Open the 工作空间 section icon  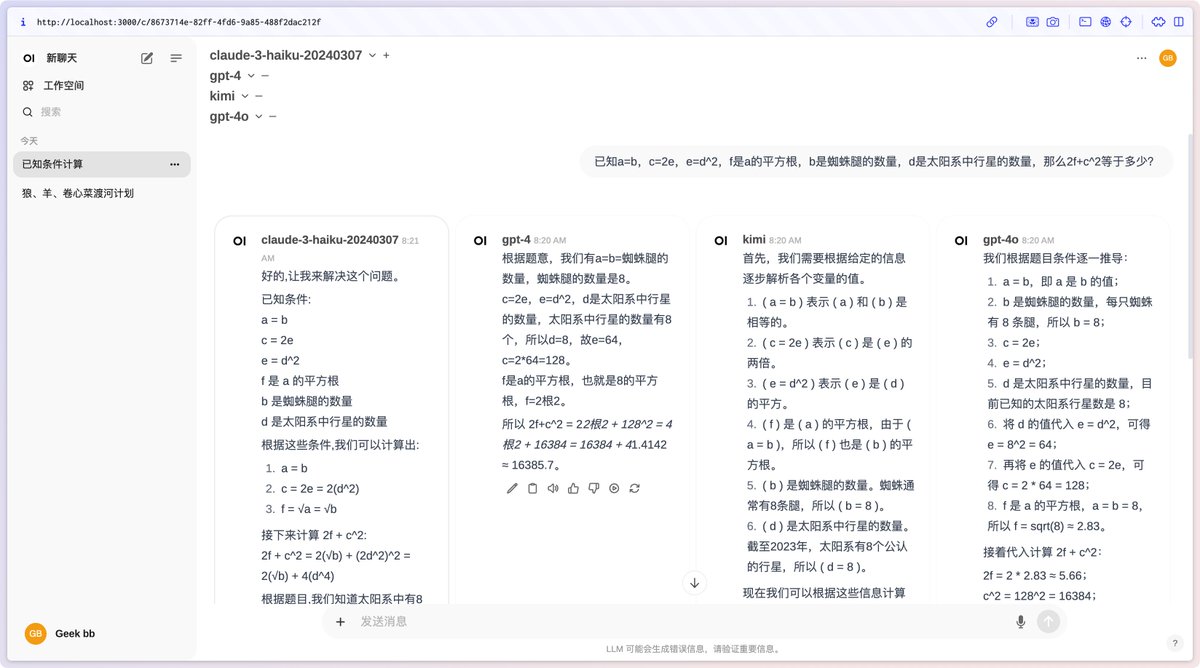coord(27,85)
